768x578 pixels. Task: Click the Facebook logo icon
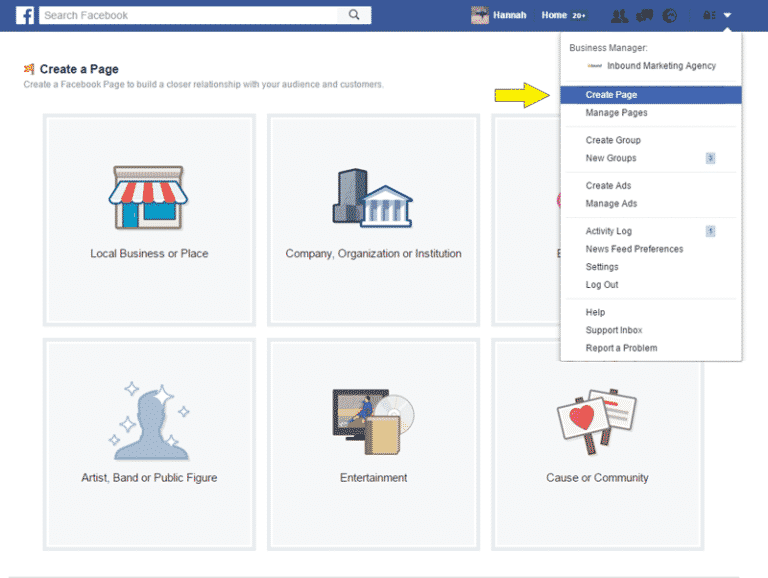click(x=25, y=15)
